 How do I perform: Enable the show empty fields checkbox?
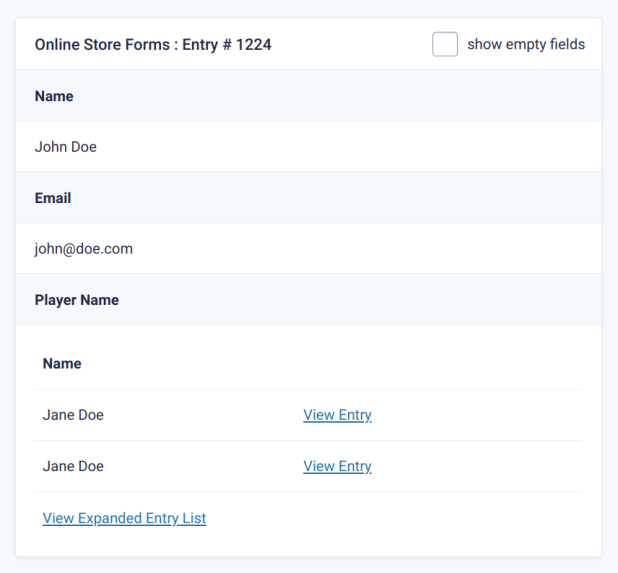pyautogui.click(x=445, y=44)
